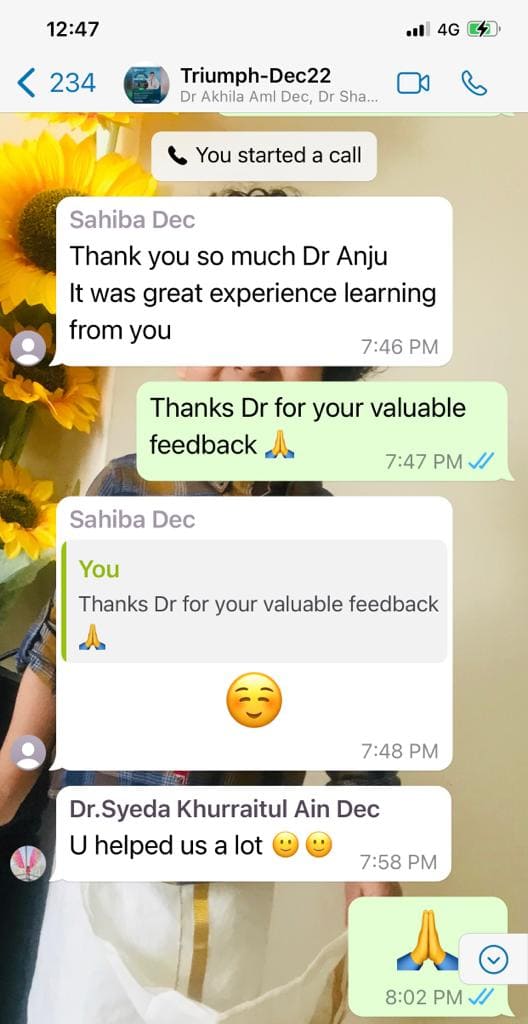
Task: Open Sahiba Dec's avatar beside blushing emoji message
Action: coord(28,752)
